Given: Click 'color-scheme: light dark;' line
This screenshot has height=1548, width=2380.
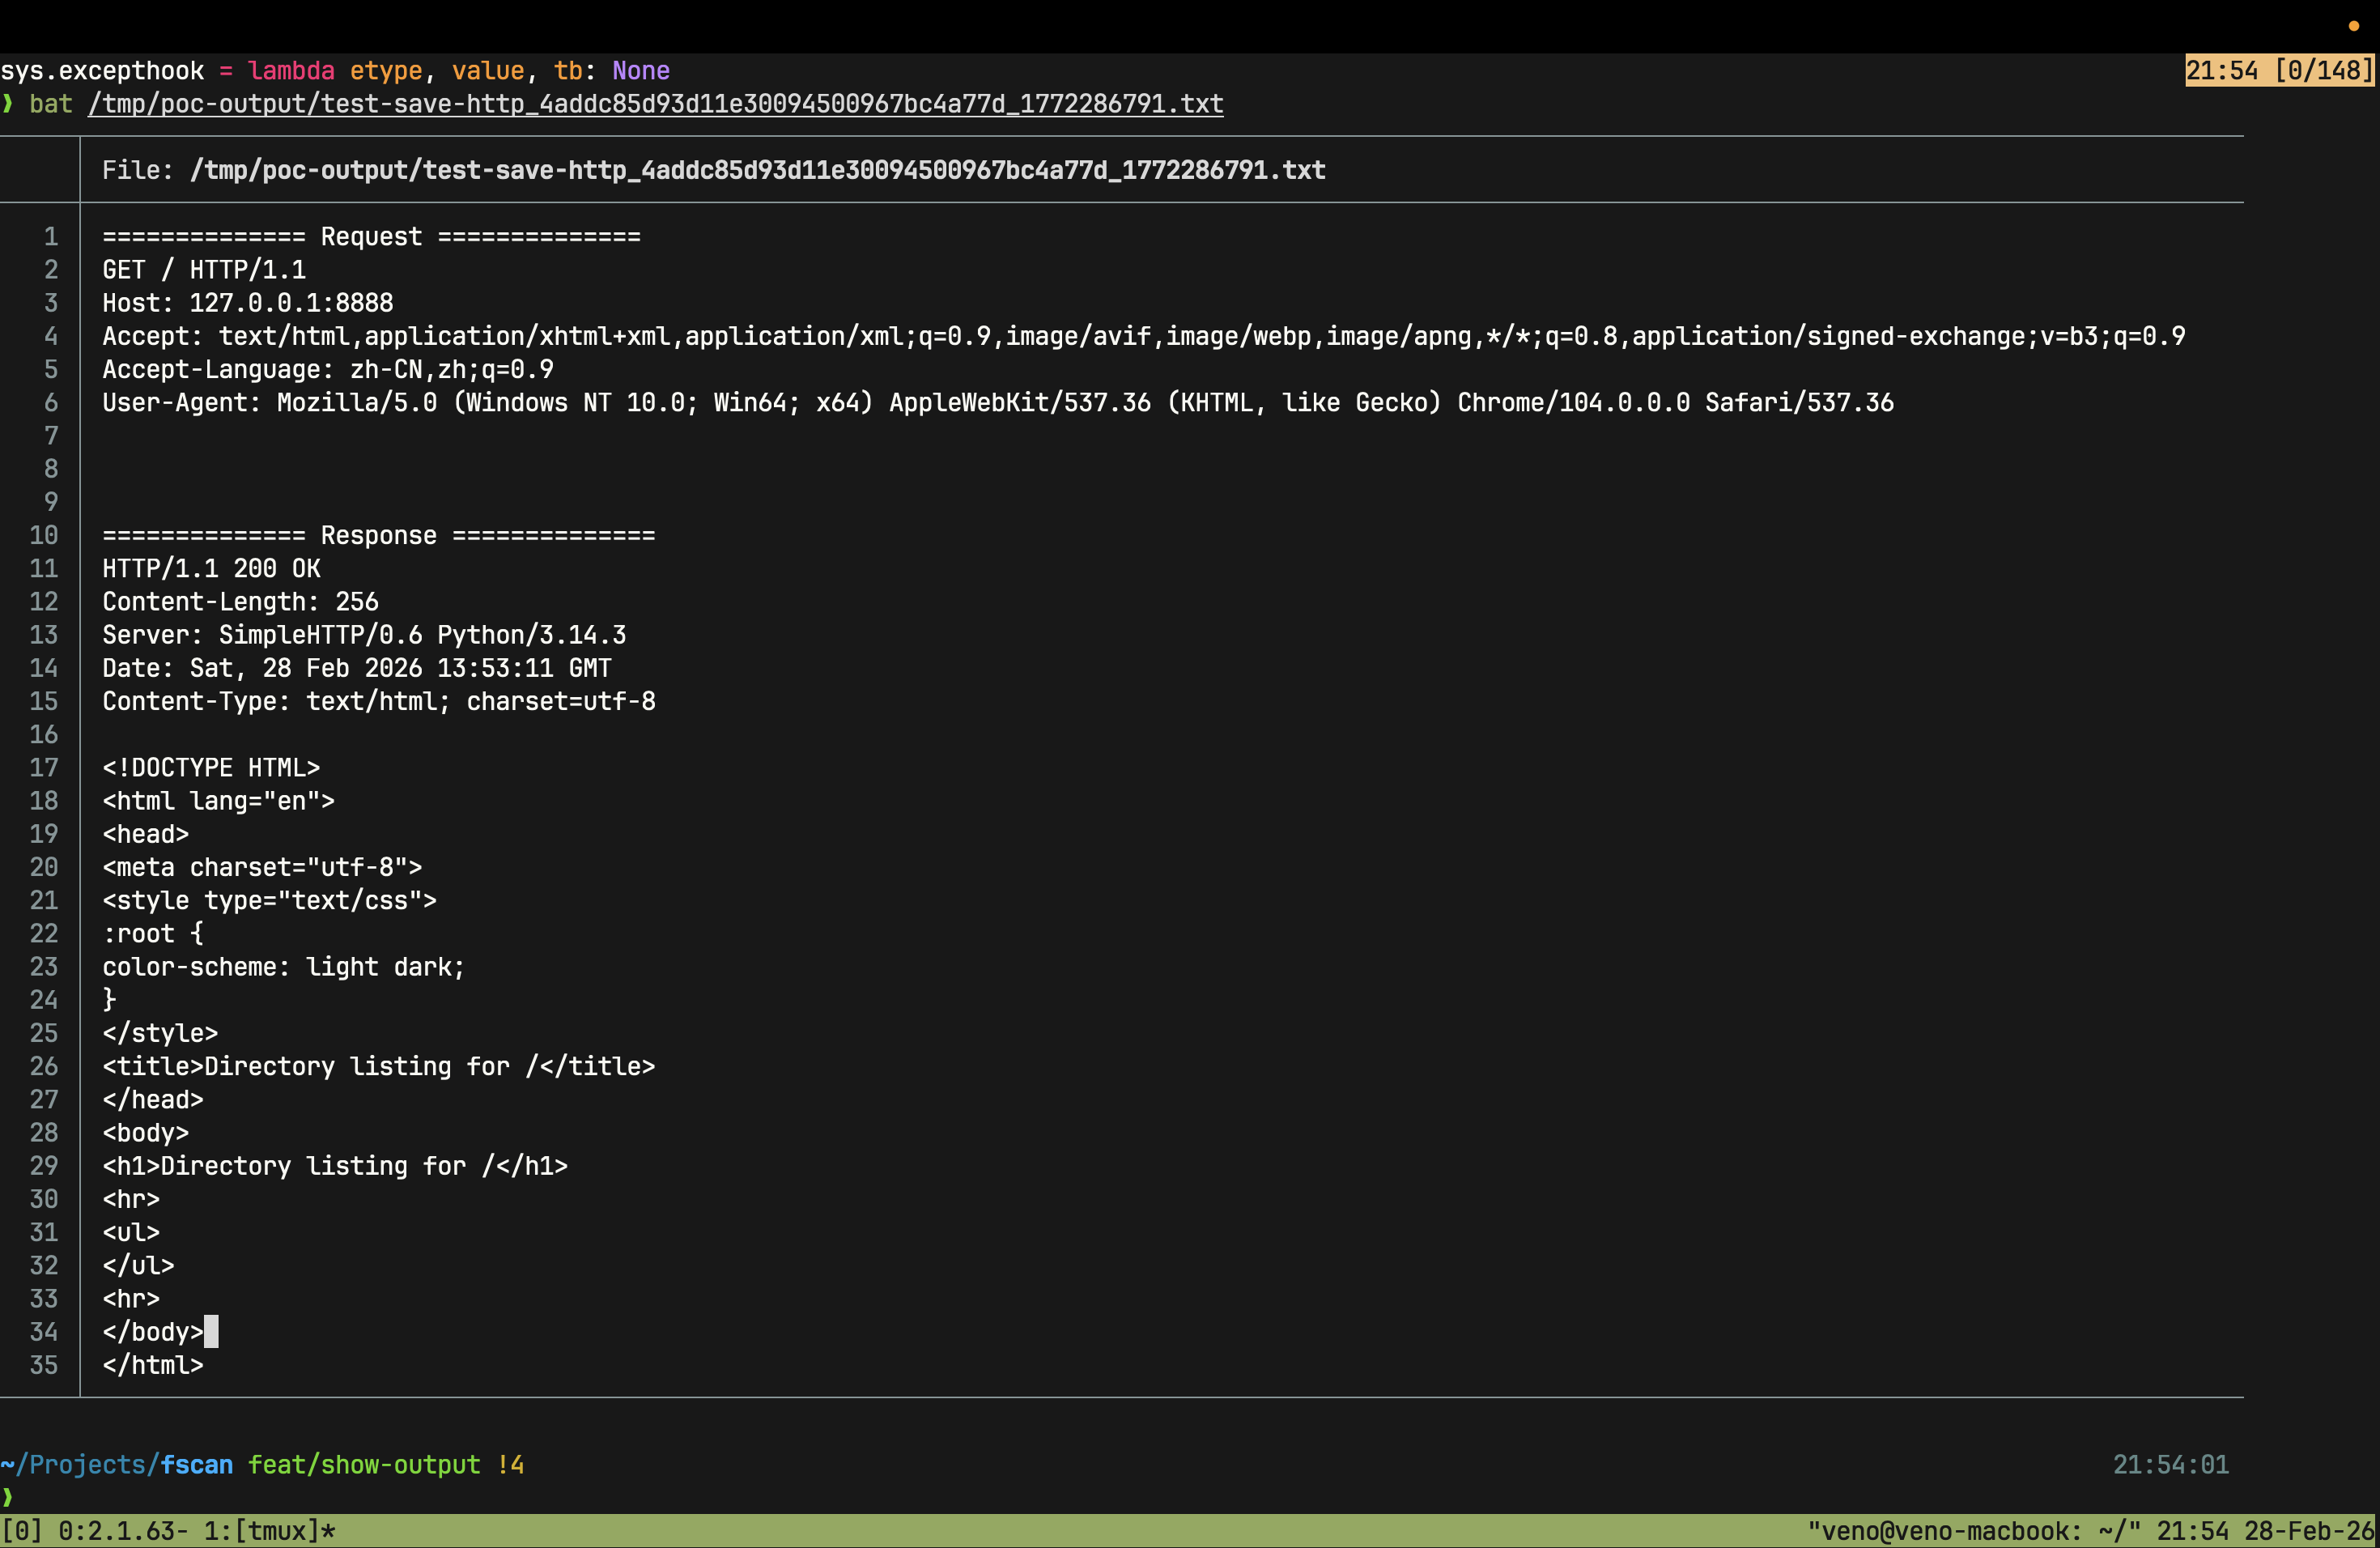Looking at the screenshot, I should tap(284, 967).
